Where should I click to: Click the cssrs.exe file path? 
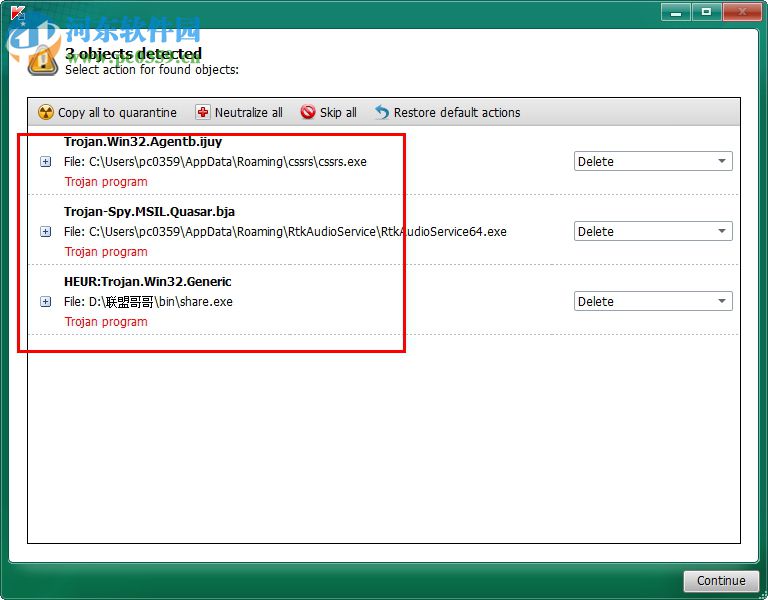[x=215, y=162]
